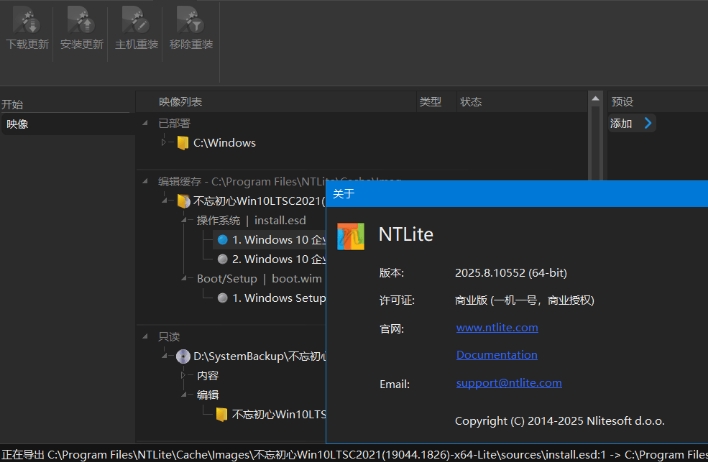Select 映像 in the left sidebar
This screenshot has height=462, width=708.
[68, 124]
